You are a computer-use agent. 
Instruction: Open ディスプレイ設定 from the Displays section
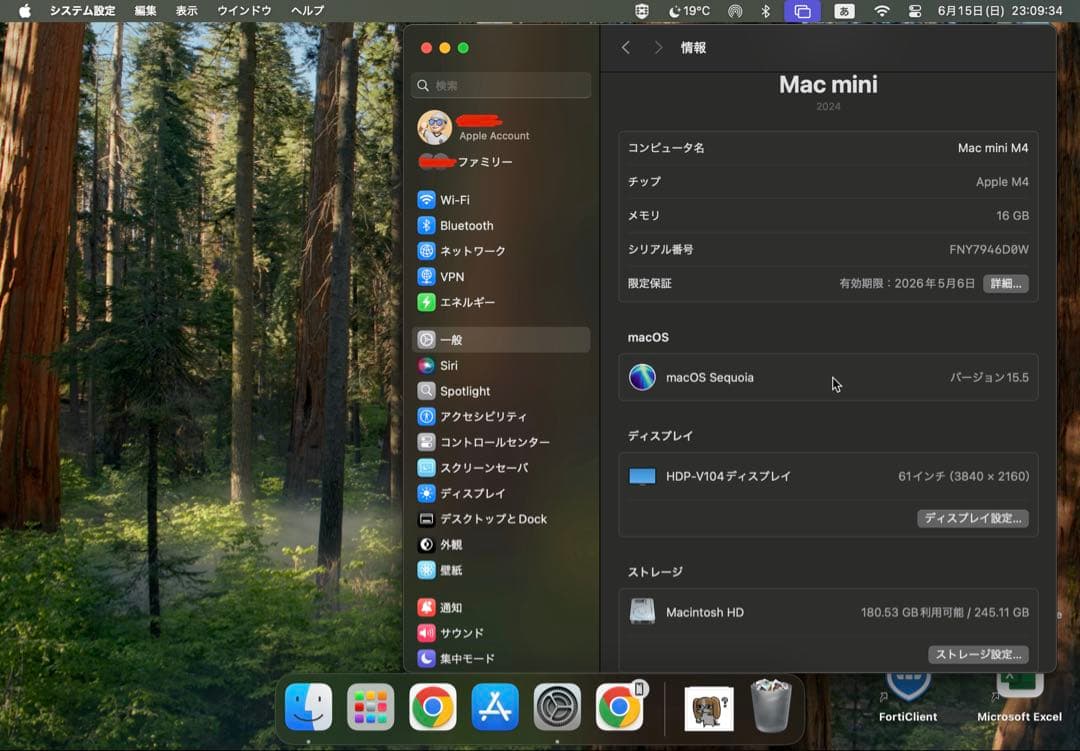[972, 518]
